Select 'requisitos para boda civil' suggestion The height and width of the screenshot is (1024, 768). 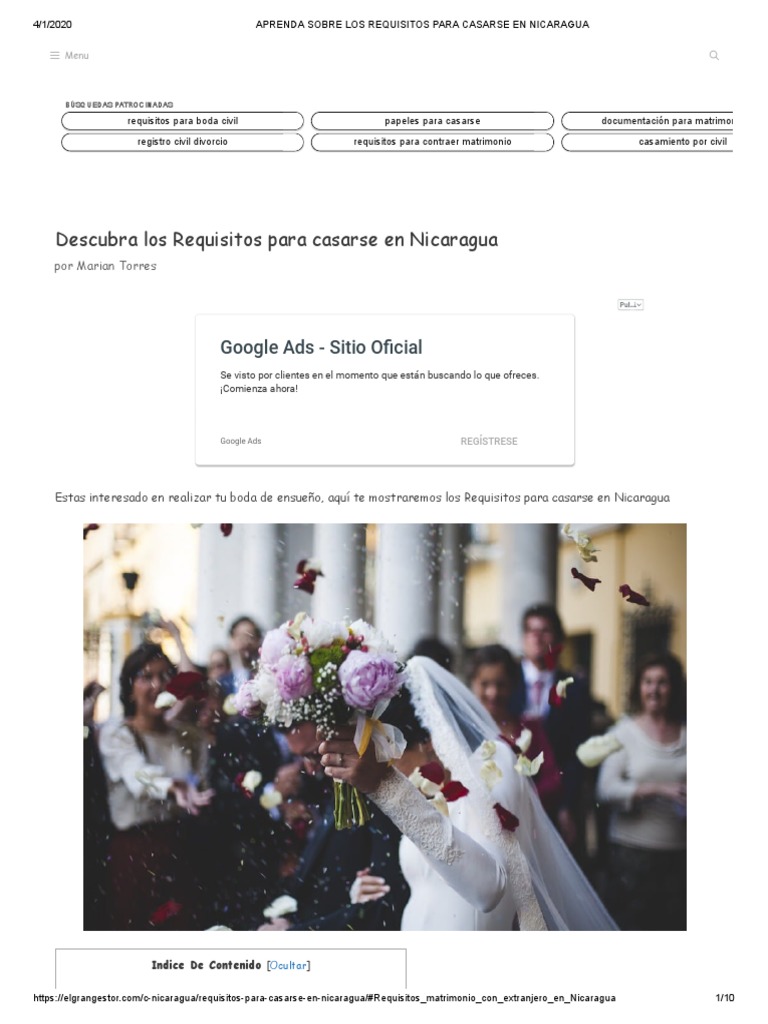(x=182, y=121)
